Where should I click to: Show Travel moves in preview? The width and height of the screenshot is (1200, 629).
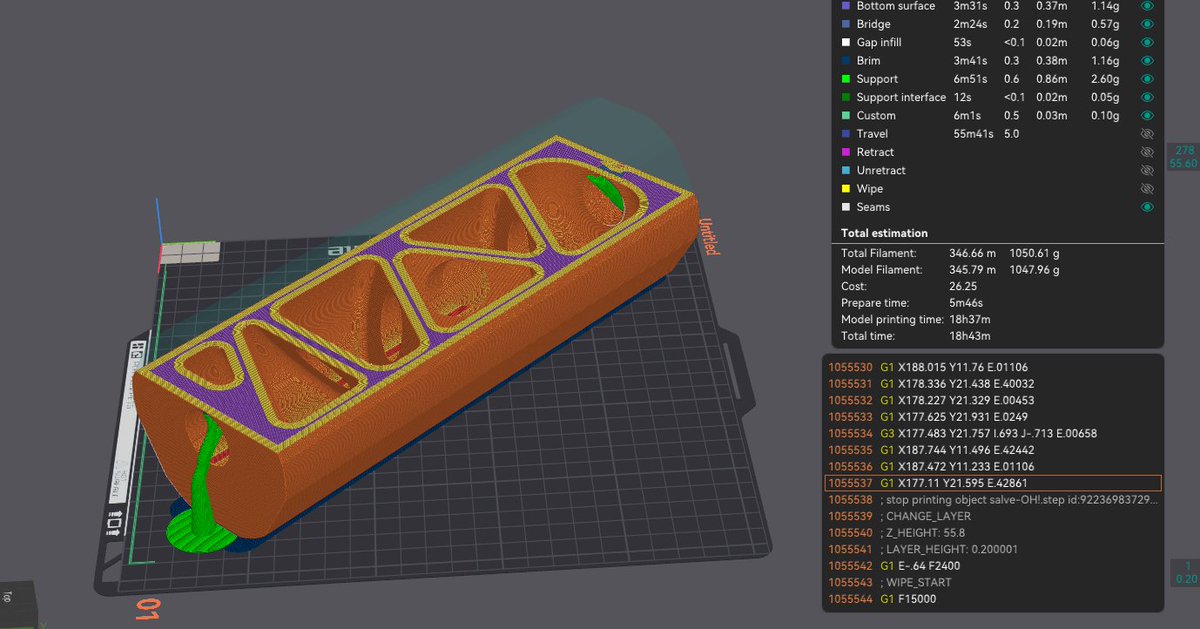(1147, 134)
